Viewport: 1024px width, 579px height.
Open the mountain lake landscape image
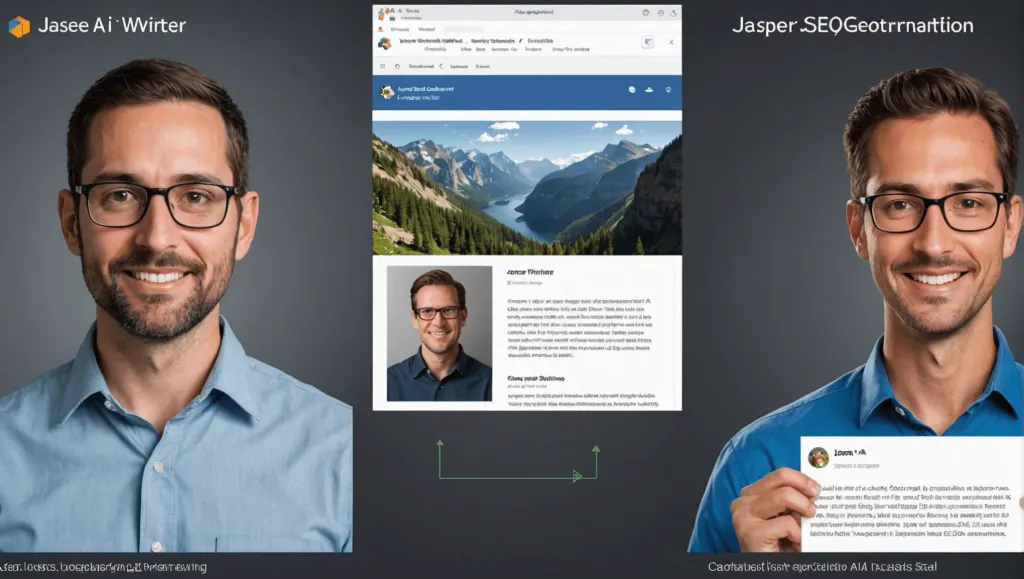(x=527, y=187)
